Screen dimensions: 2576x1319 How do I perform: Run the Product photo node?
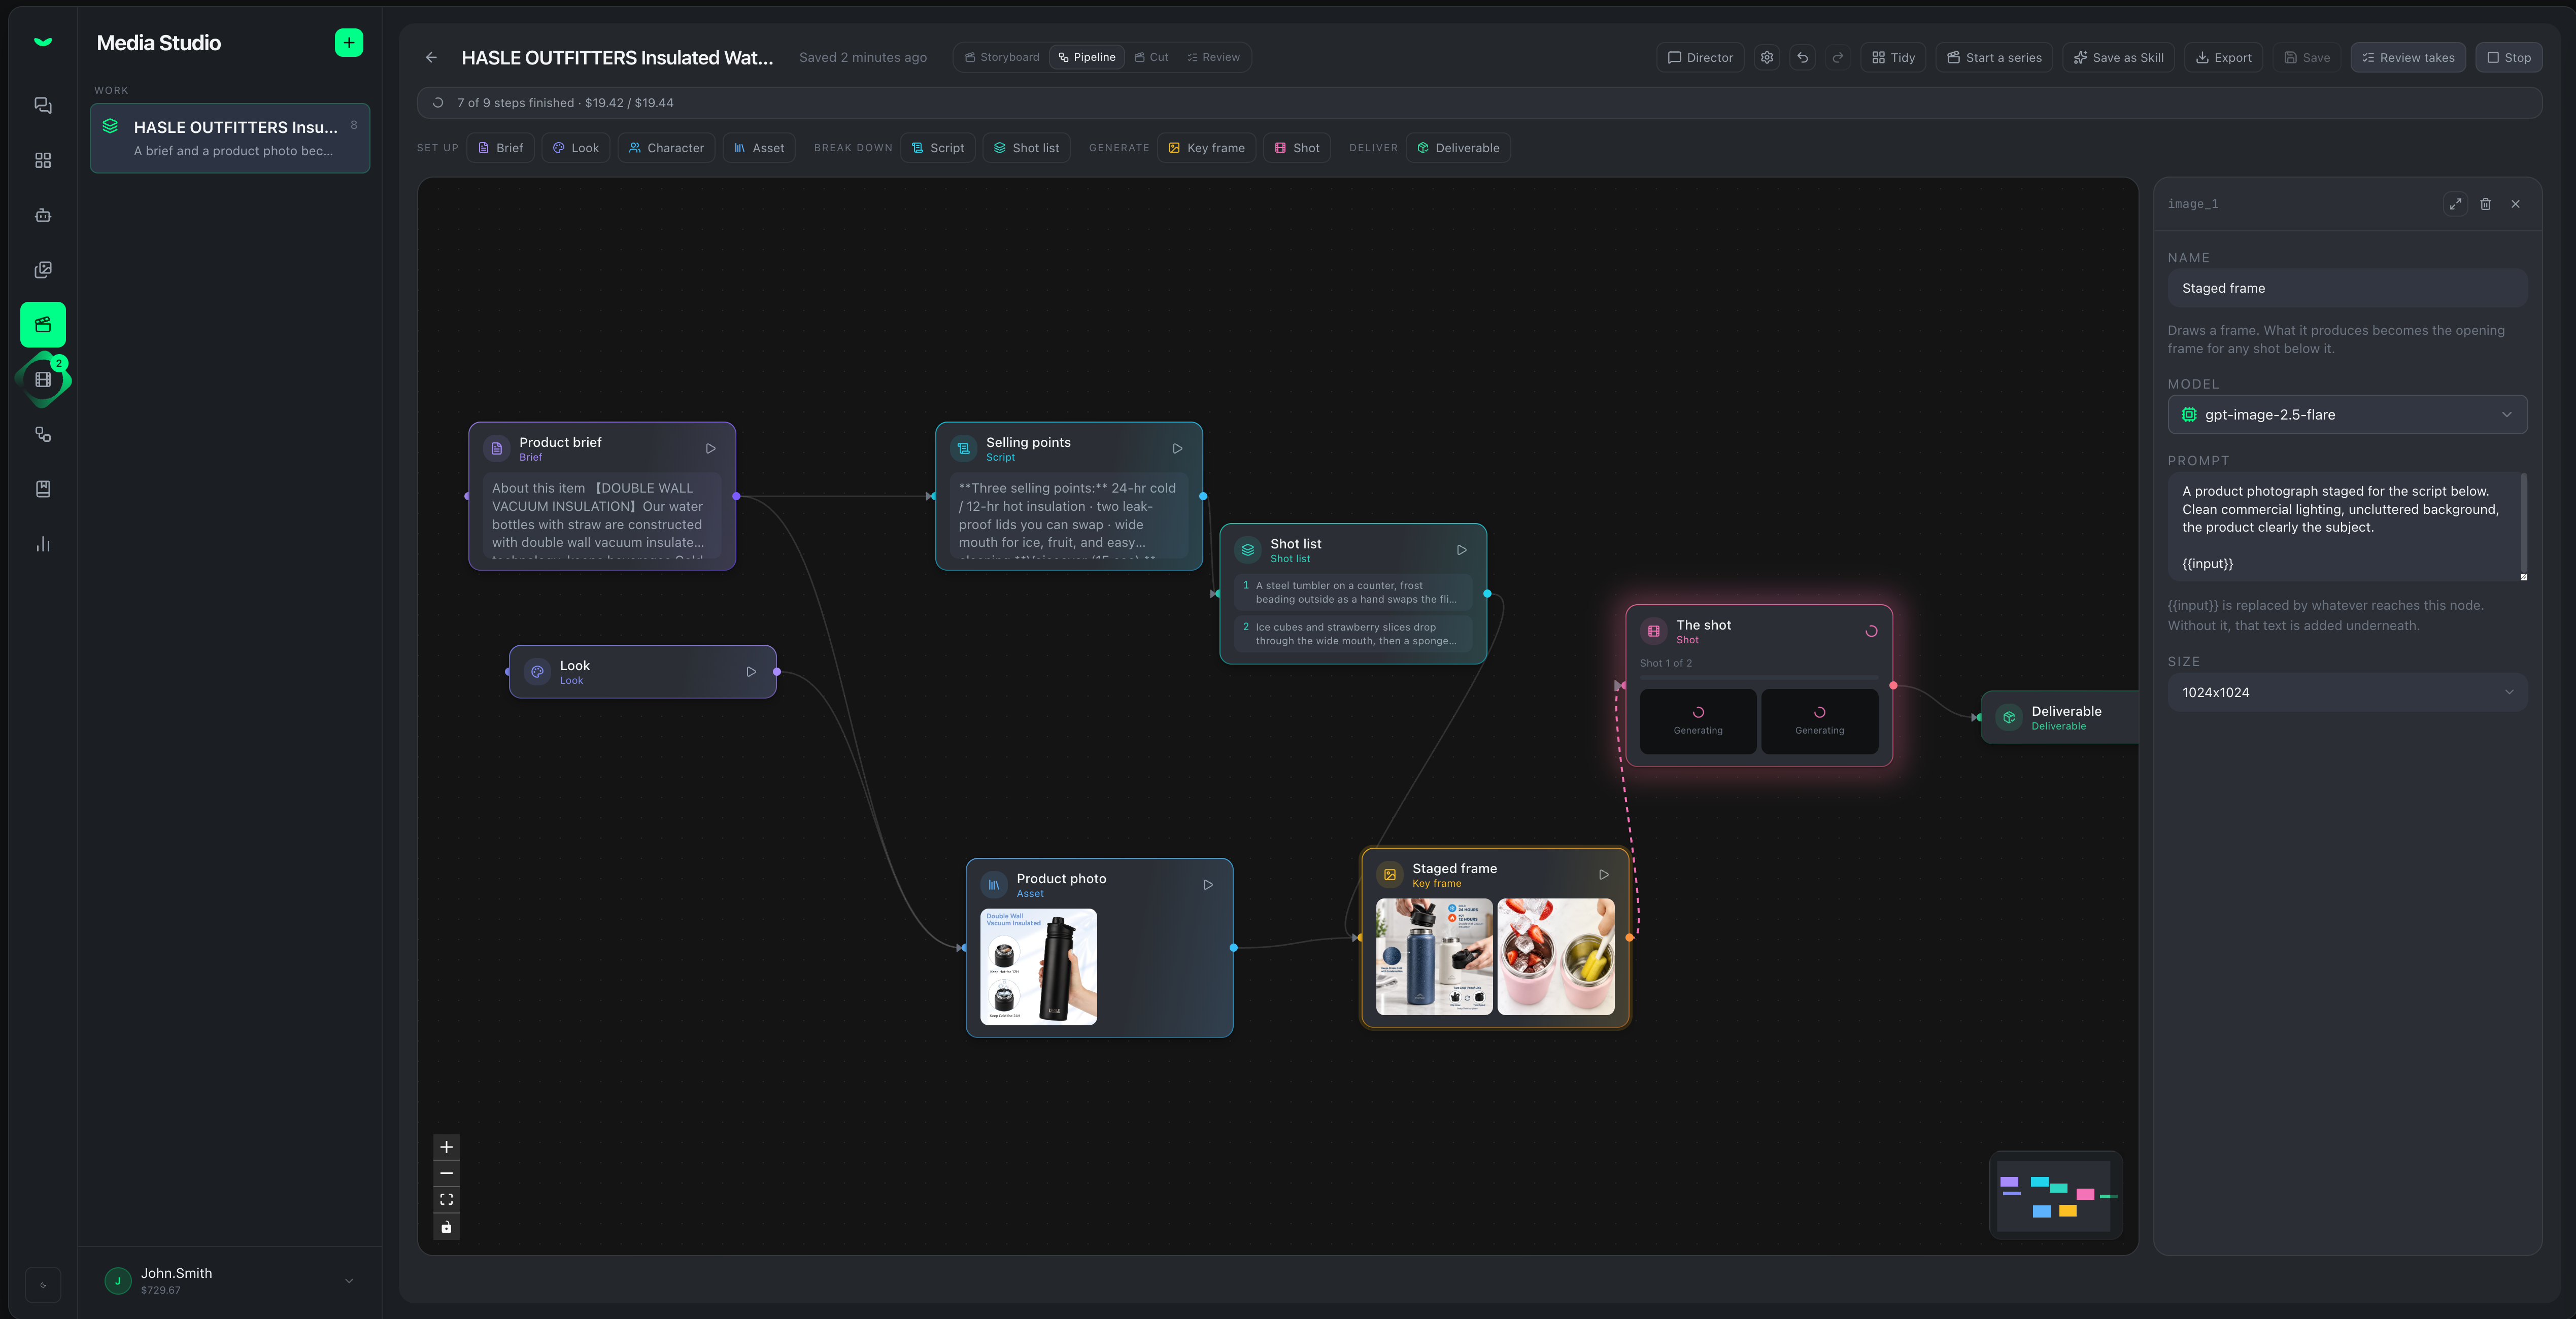point(1208,885)
